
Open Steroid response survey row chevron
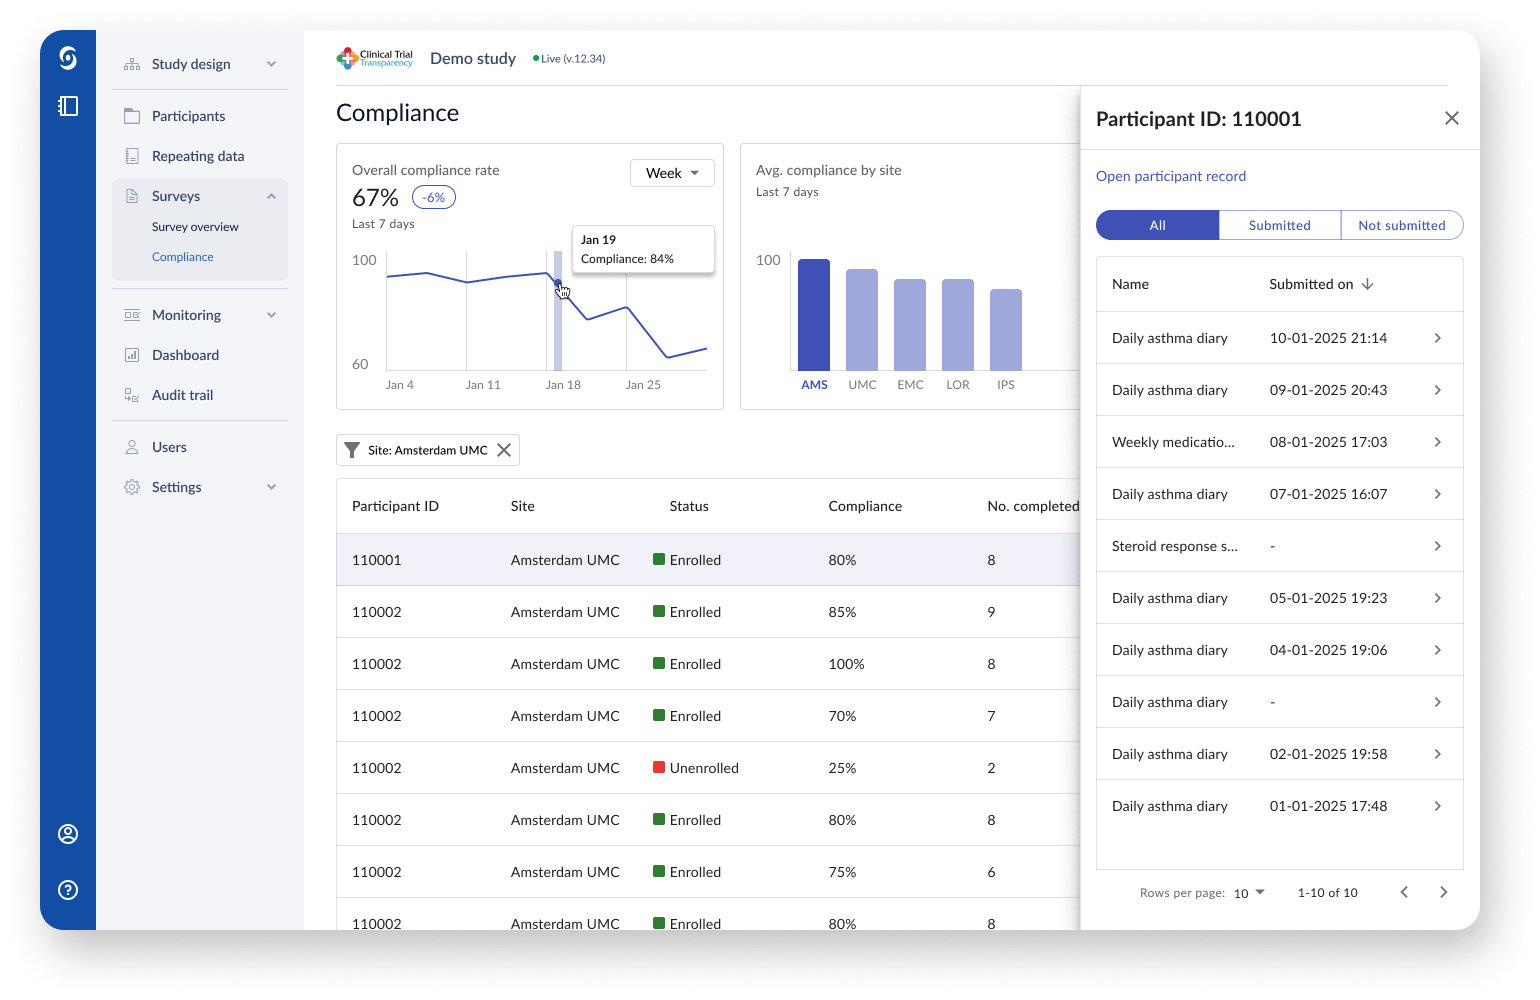click(1438, 546)
